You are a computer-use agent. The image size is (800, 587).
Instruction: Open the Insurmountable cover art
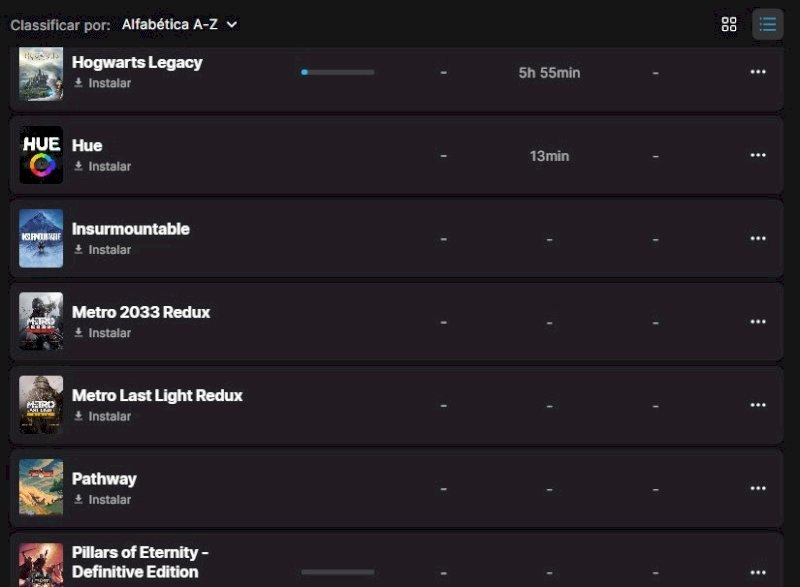click(41, 238)
